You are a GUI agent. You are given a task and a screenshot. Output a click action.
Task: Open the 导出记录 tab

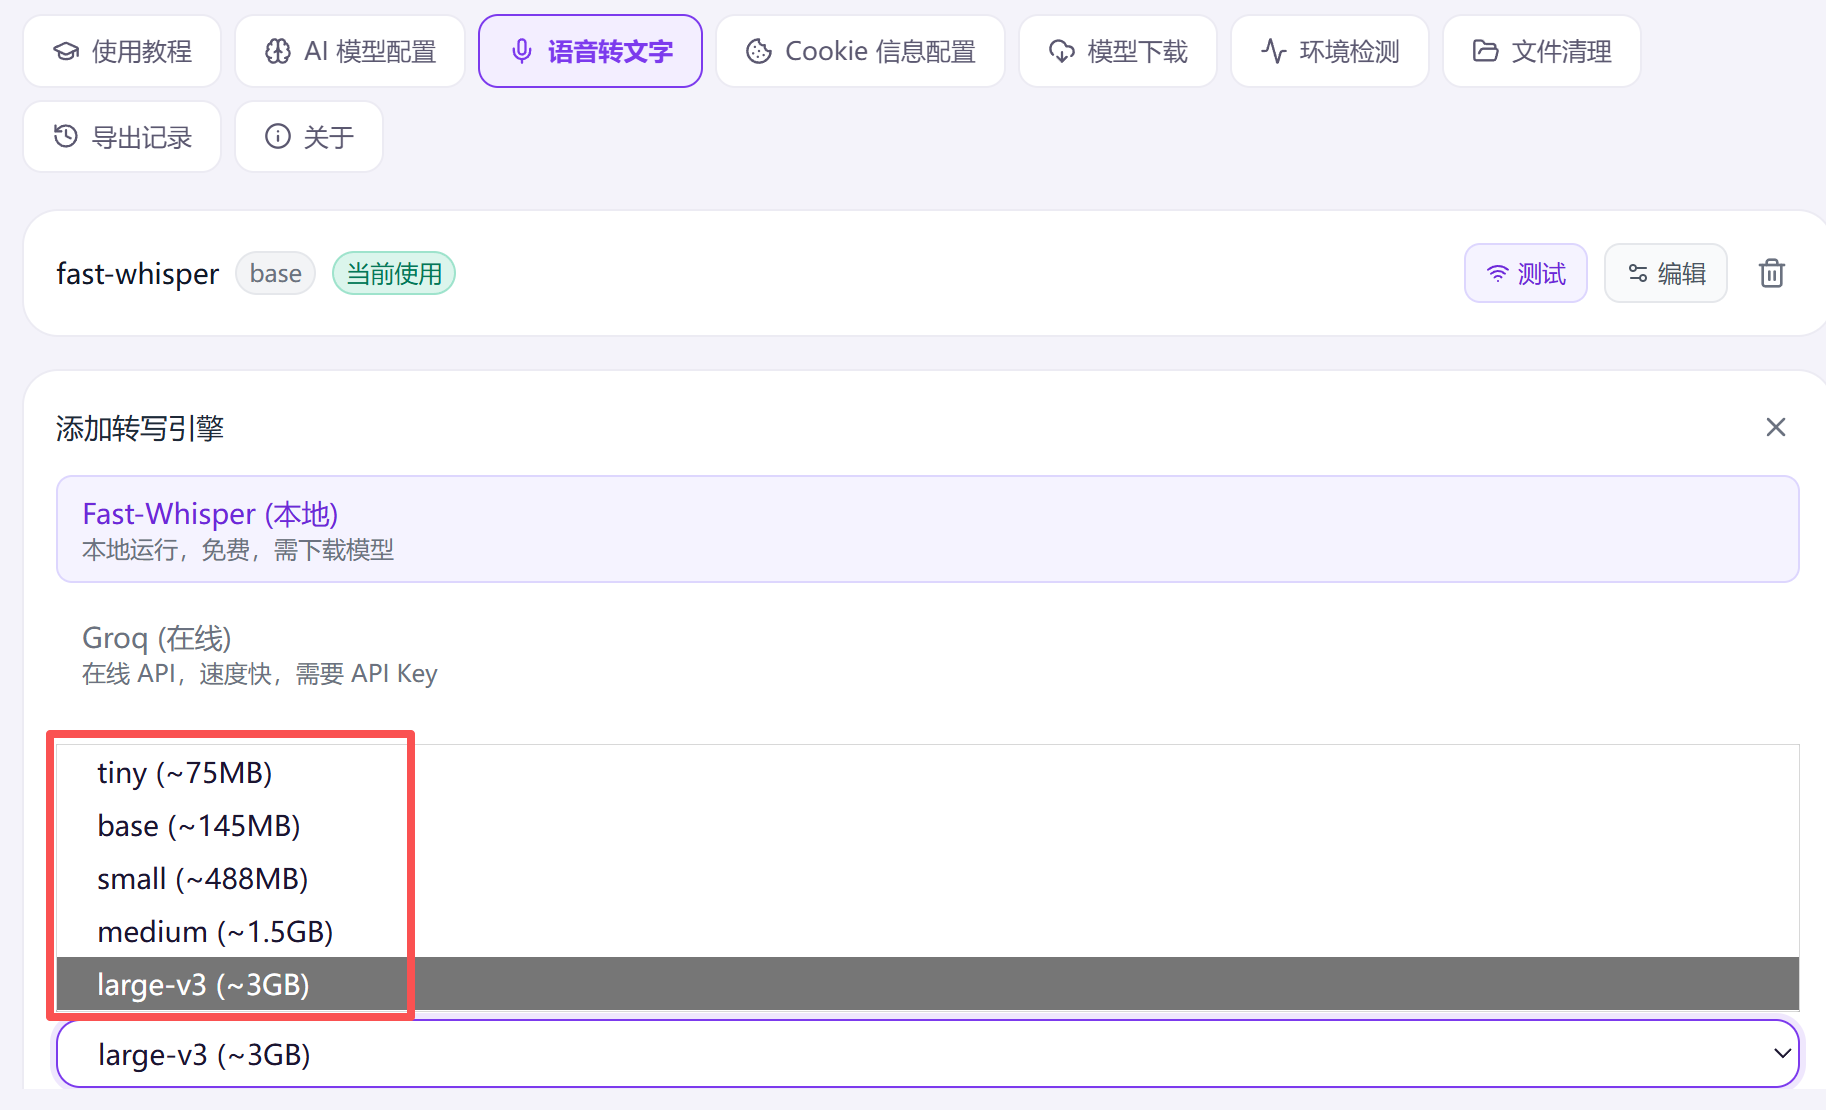[122, 137]
